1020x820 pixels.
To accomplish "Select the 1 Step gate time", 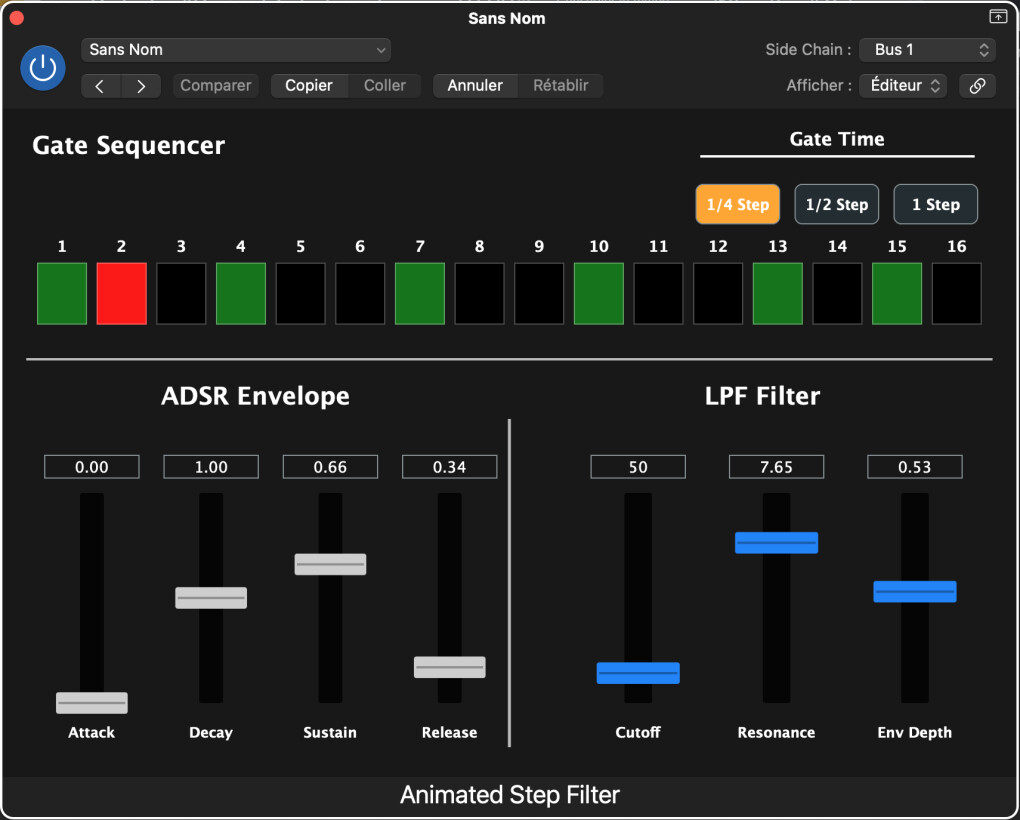I will click(x=935, y=205).
